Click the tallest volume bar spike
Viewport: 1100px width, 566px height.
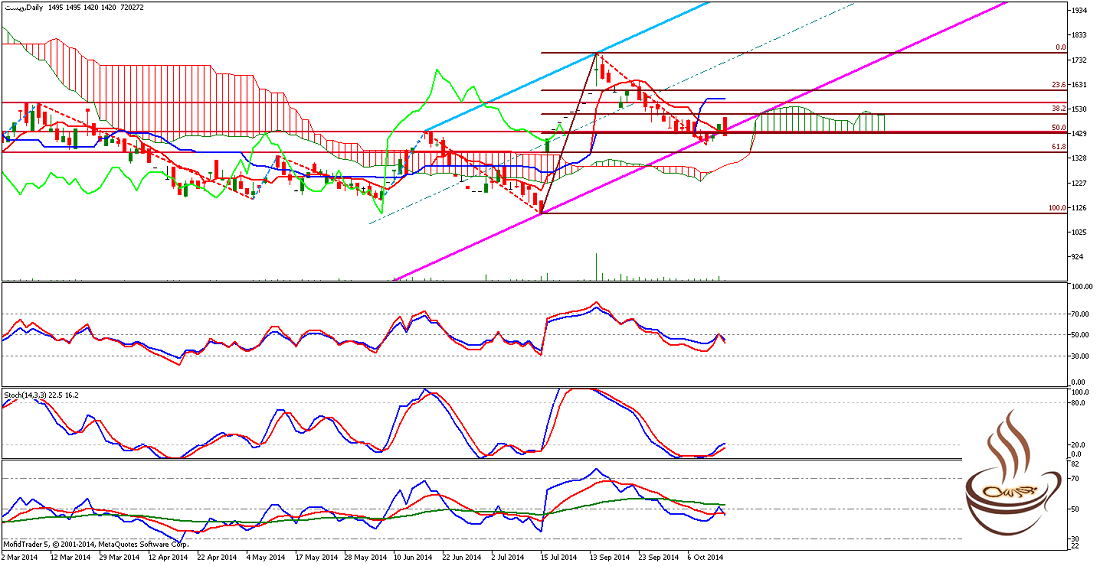tap(597, 267)
